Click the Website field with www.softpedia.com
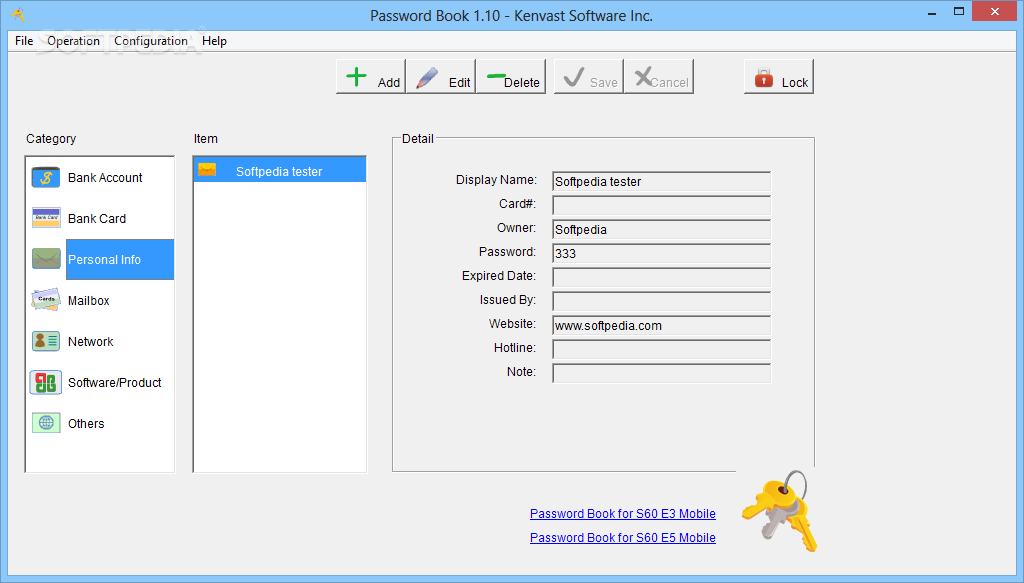The height and width of the screenshot is (583, 1024). (662, 325)
